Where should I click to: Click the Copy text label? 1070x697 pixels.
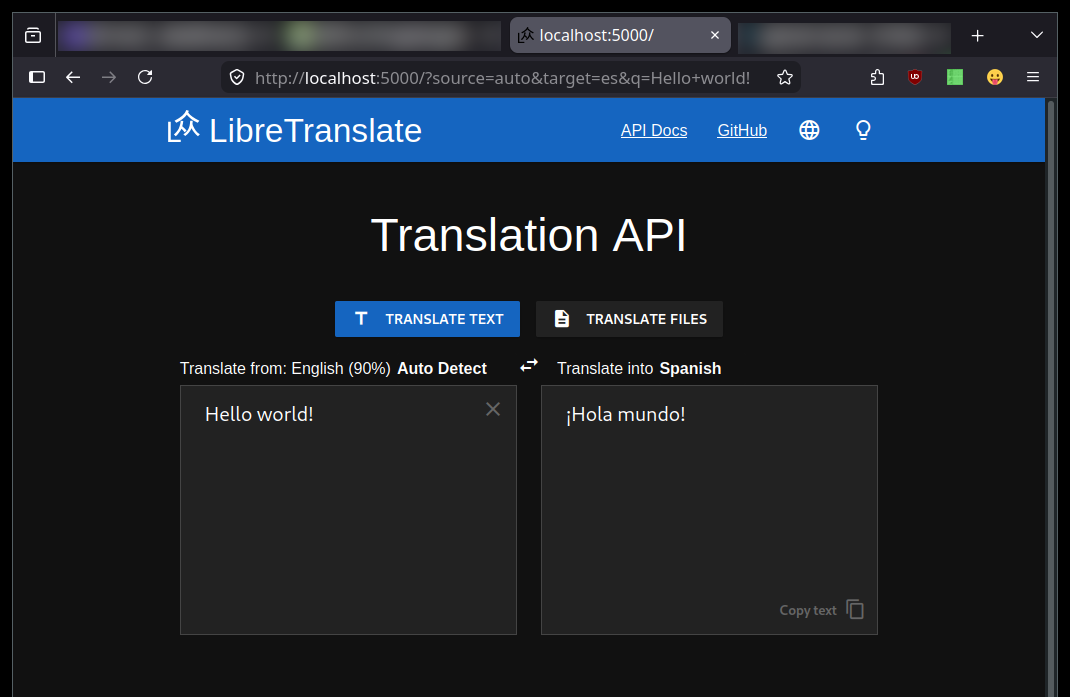coord(808,610)
